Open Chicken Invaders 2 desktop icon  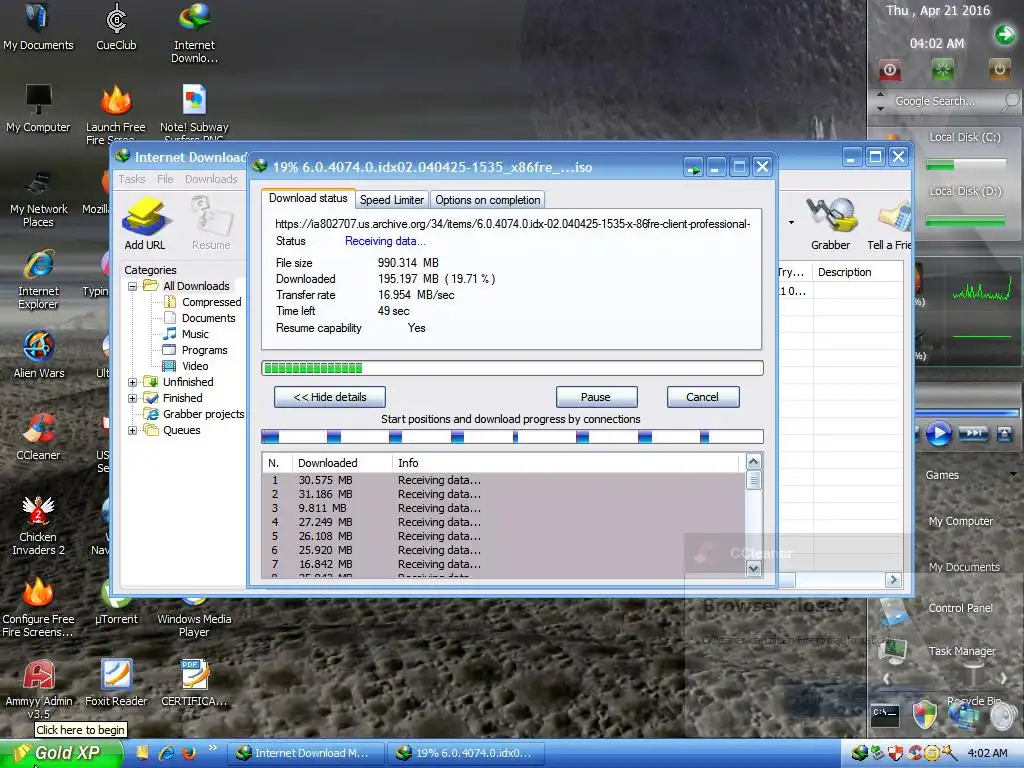click(38, 525)
